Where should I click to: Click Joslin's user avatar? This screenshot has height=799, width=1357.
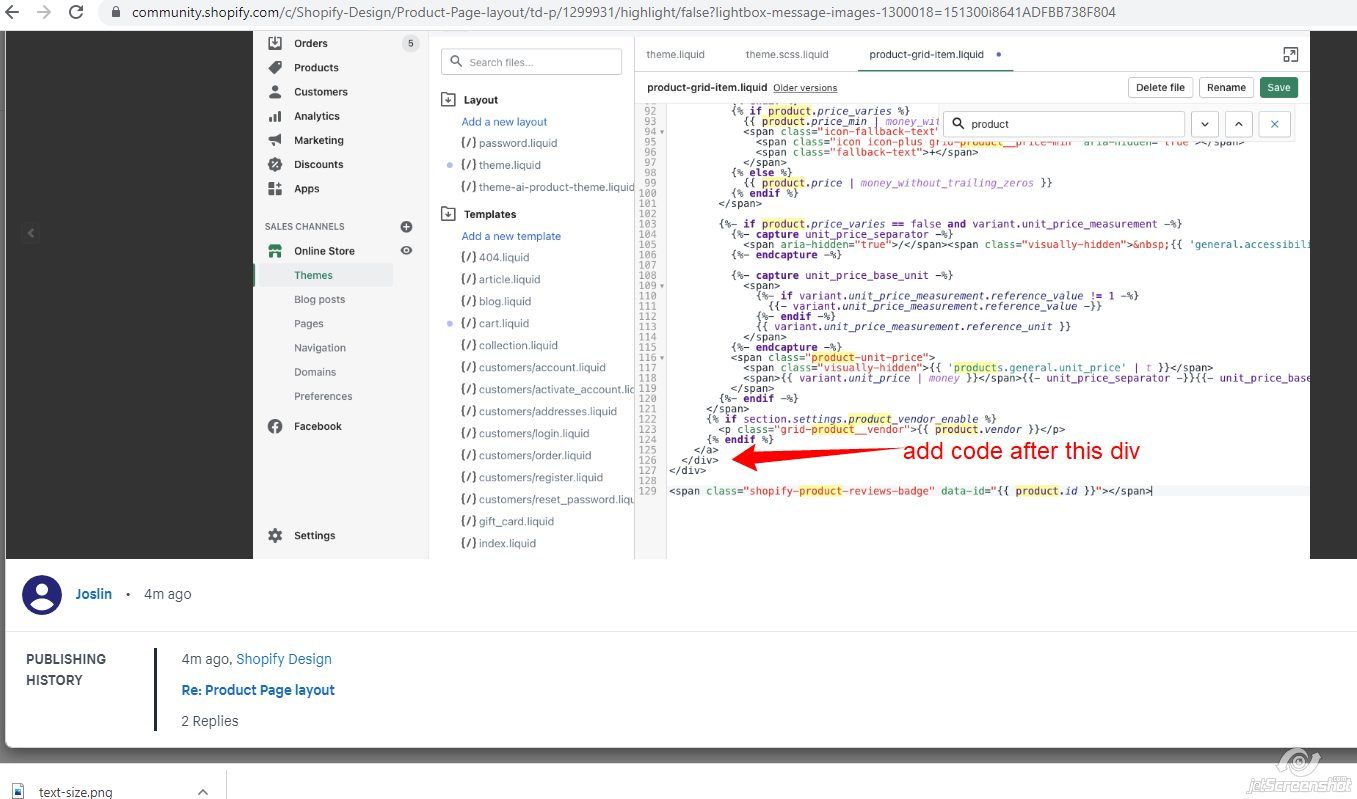coord(42,594)
